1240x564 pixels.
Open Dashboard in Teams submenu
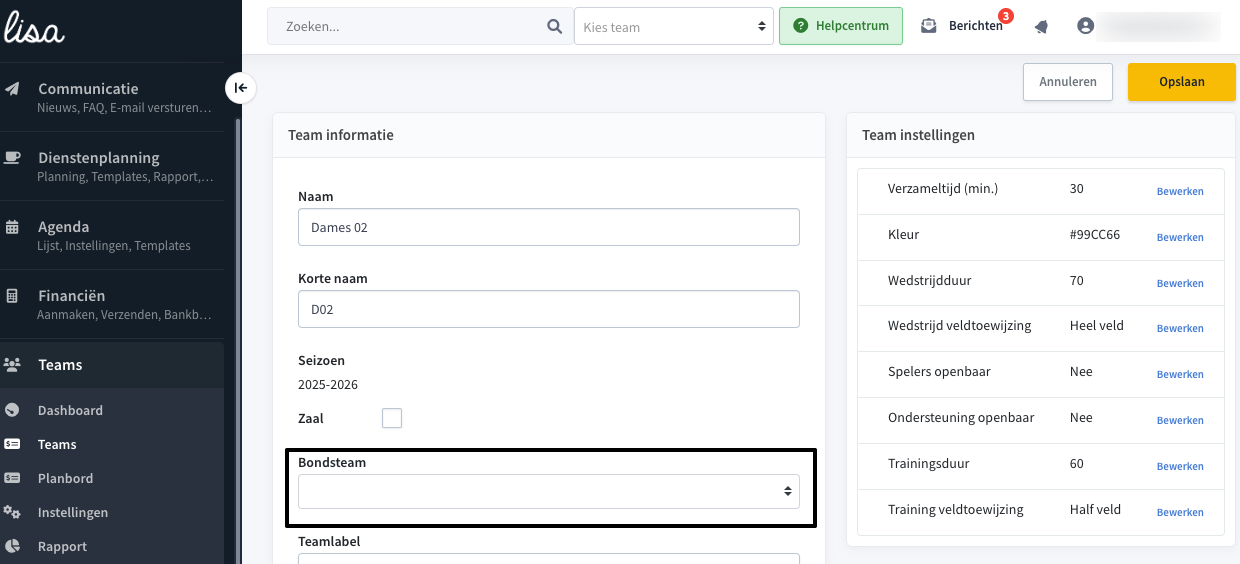(x=70, y=410)
